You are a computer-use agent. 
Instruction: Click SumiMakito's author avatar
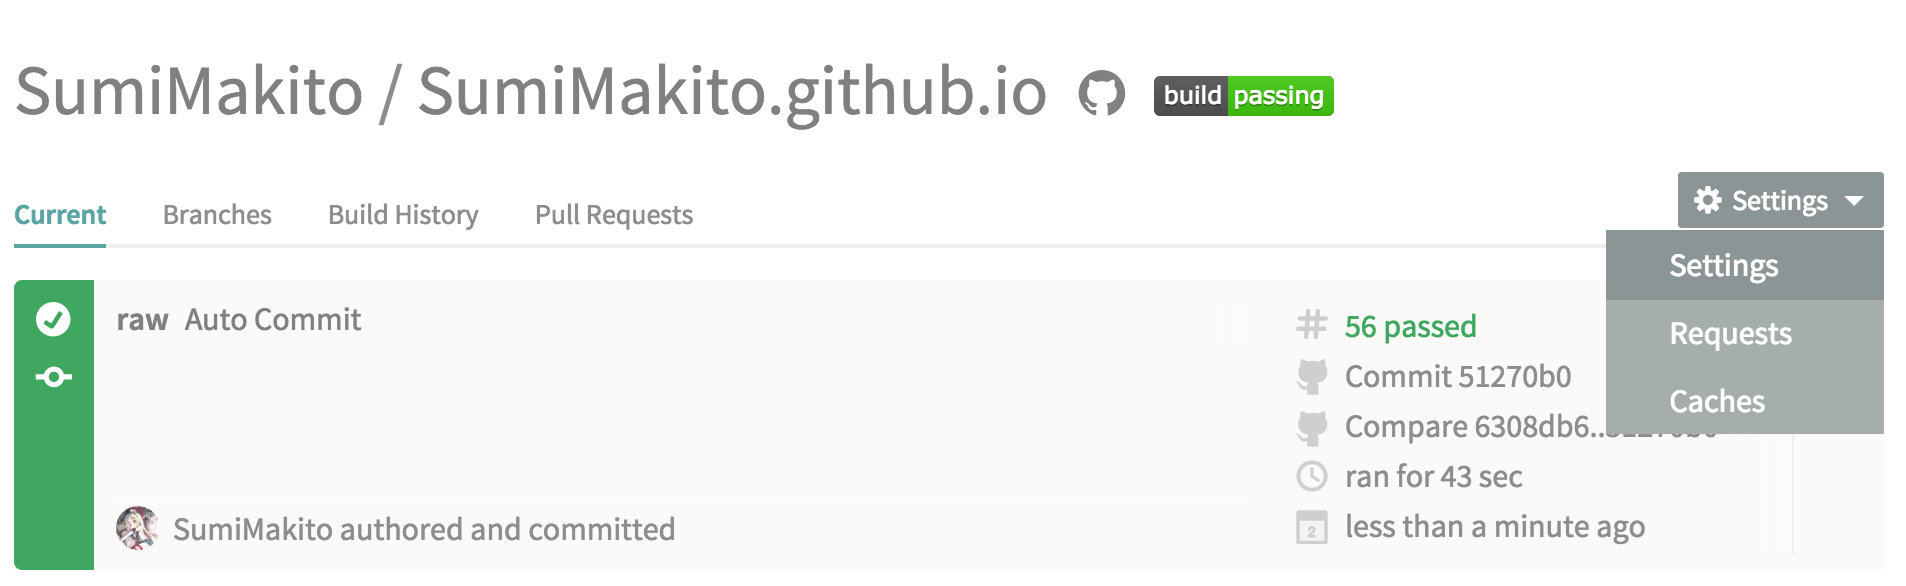coord(137,528)
